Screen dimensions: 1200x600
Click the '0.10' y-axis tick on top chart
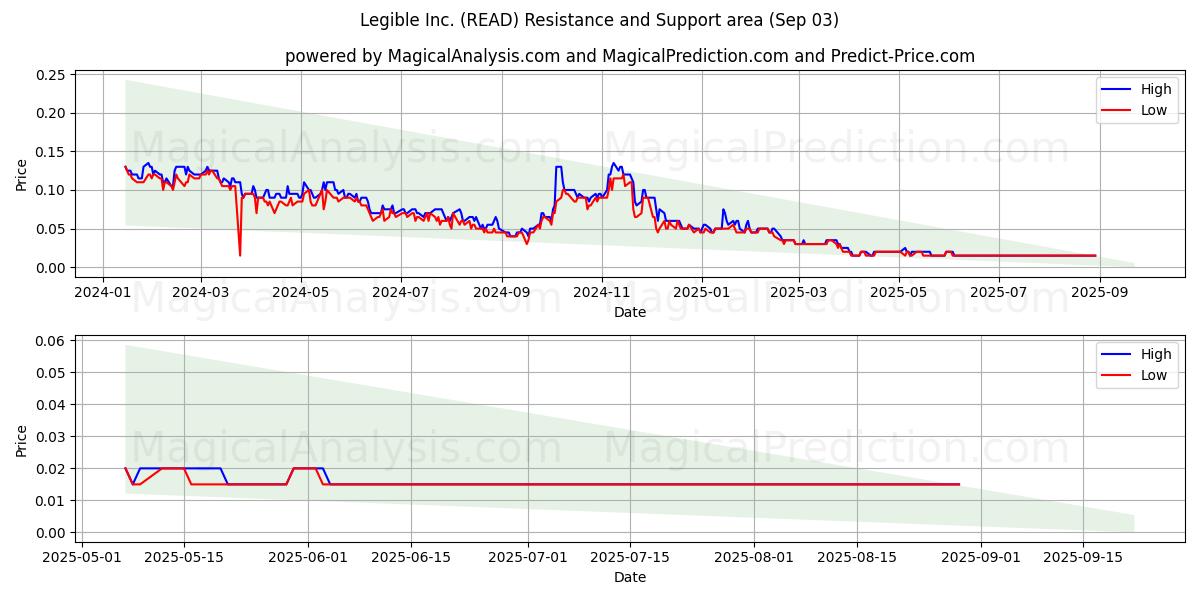[x=51, y=190]
